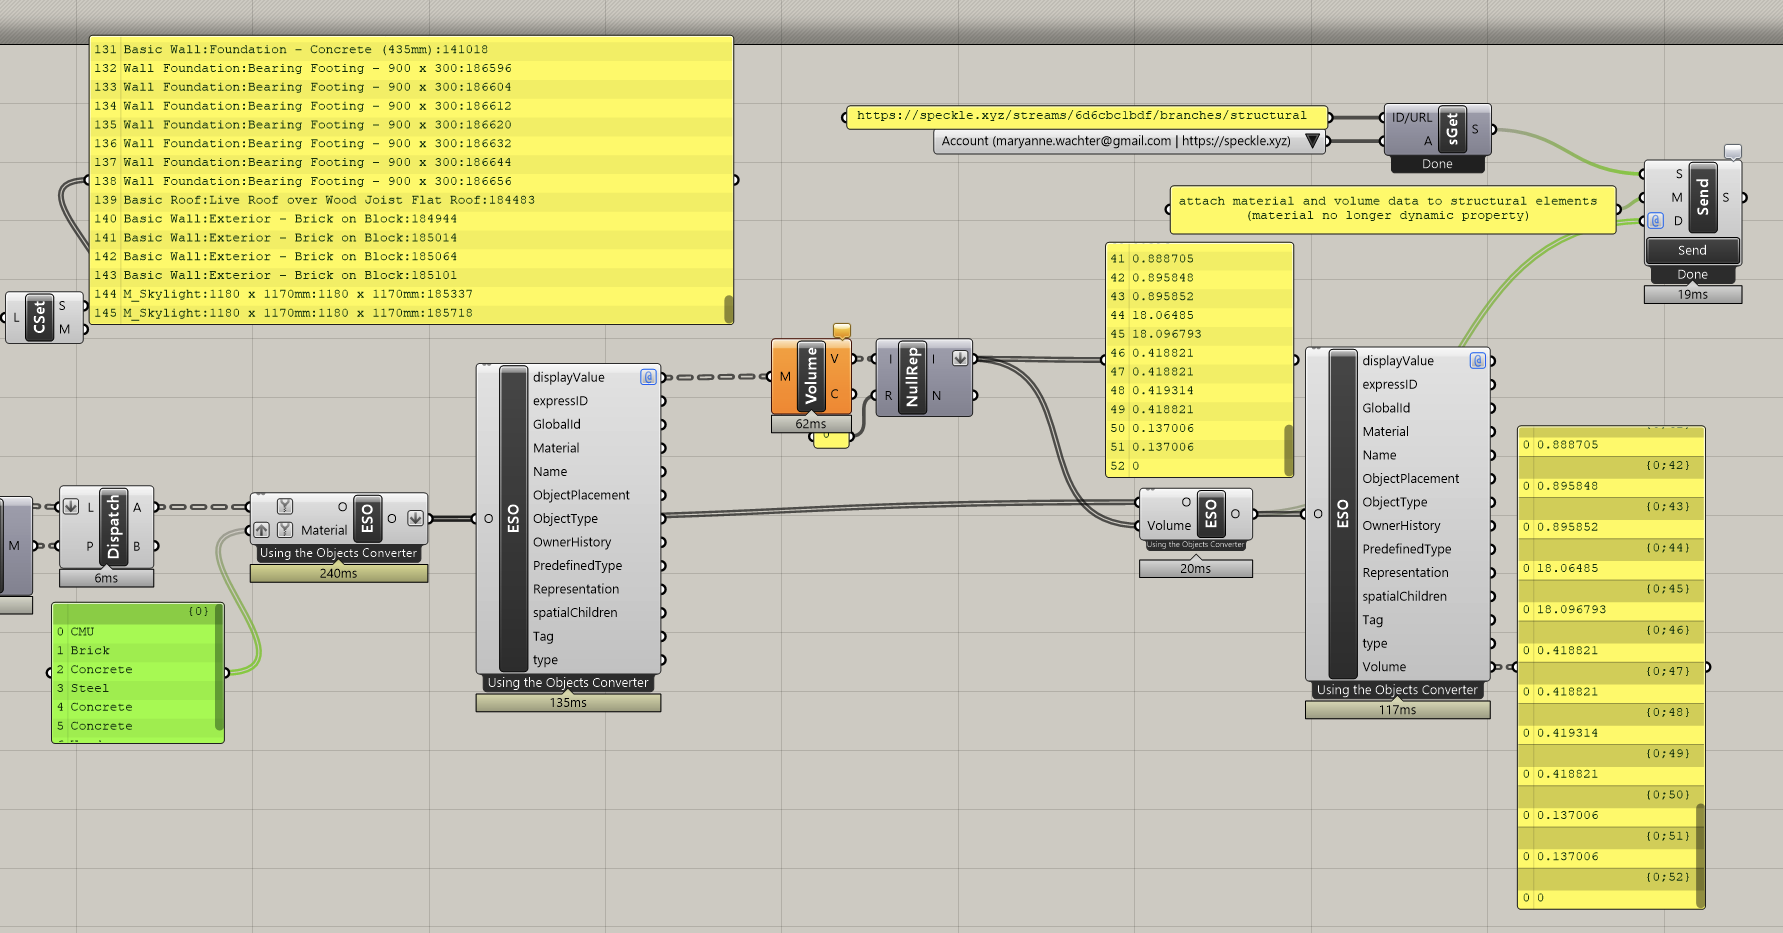
Task: Toggle the paperclip on left ESO displayValue output
Action: 648,377
